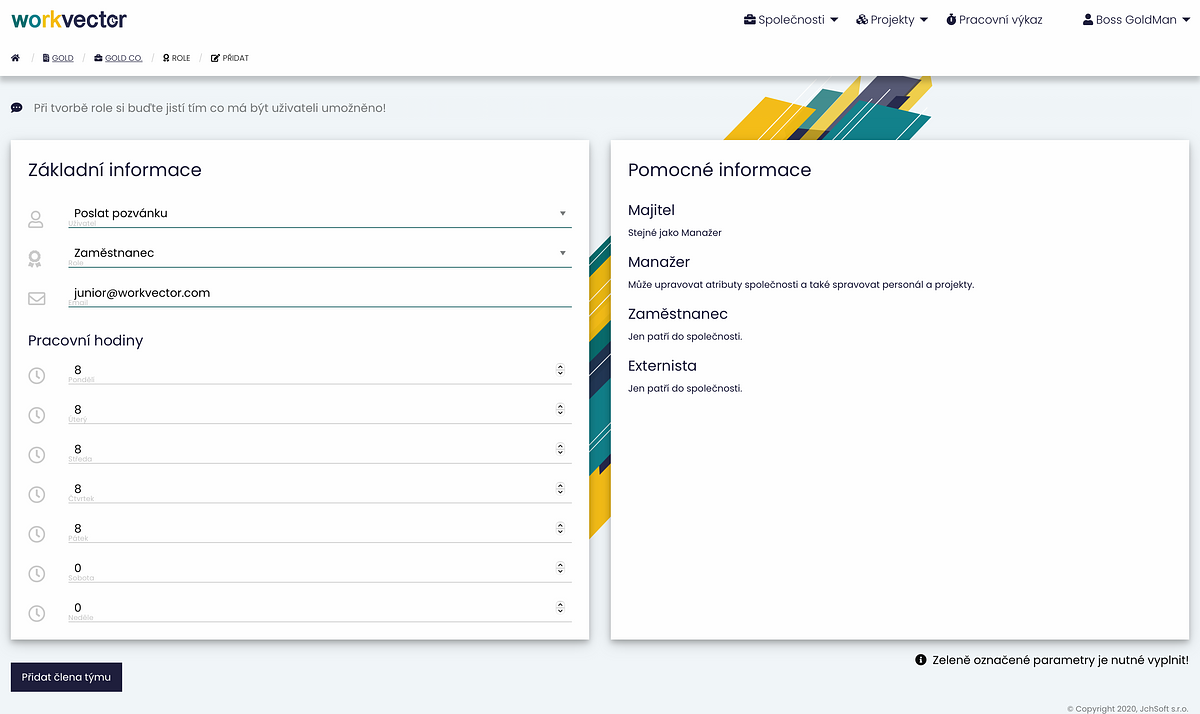Adjust the Sobota hours stepper
Viewport: 1200px width, 714px height.
560,568
